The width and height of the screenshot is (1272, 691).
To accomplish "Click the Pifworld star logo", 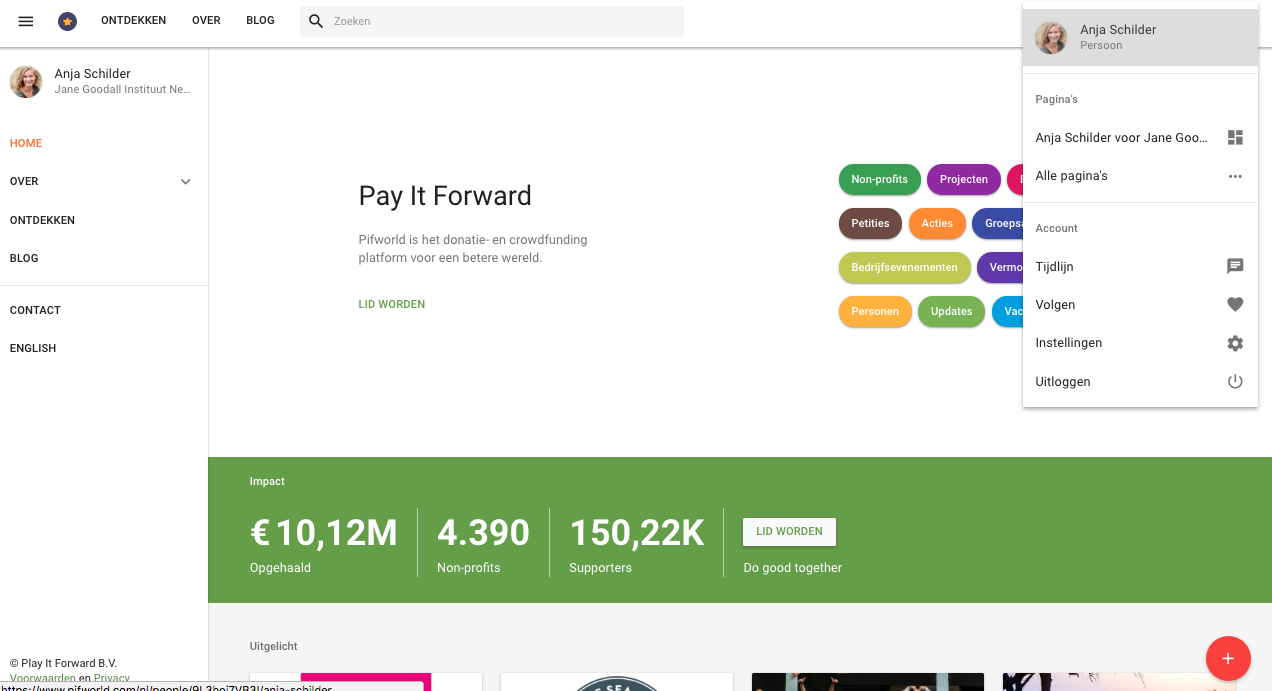I will 68,21.
